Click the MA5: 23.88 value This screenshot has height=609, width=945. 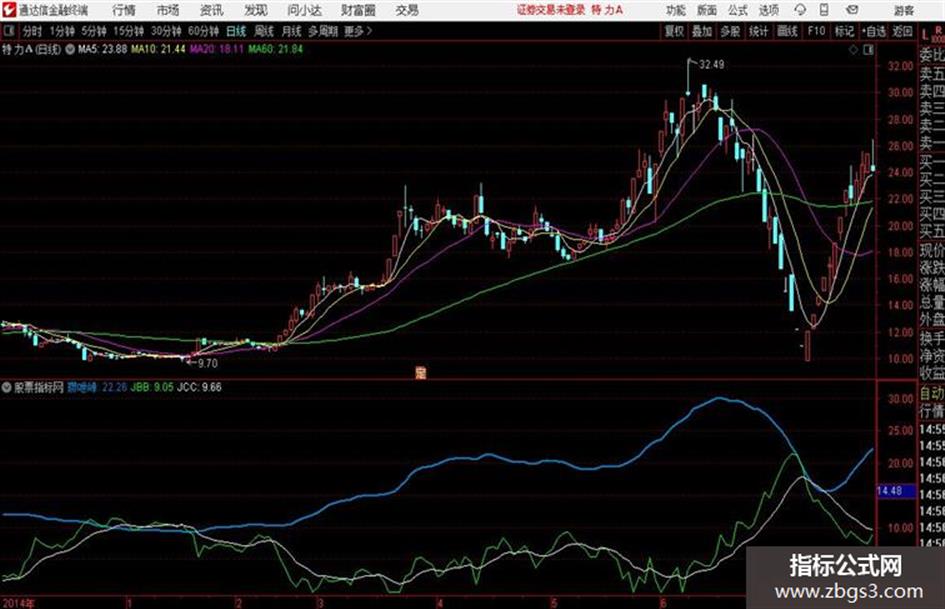click(x=102, y=49)
